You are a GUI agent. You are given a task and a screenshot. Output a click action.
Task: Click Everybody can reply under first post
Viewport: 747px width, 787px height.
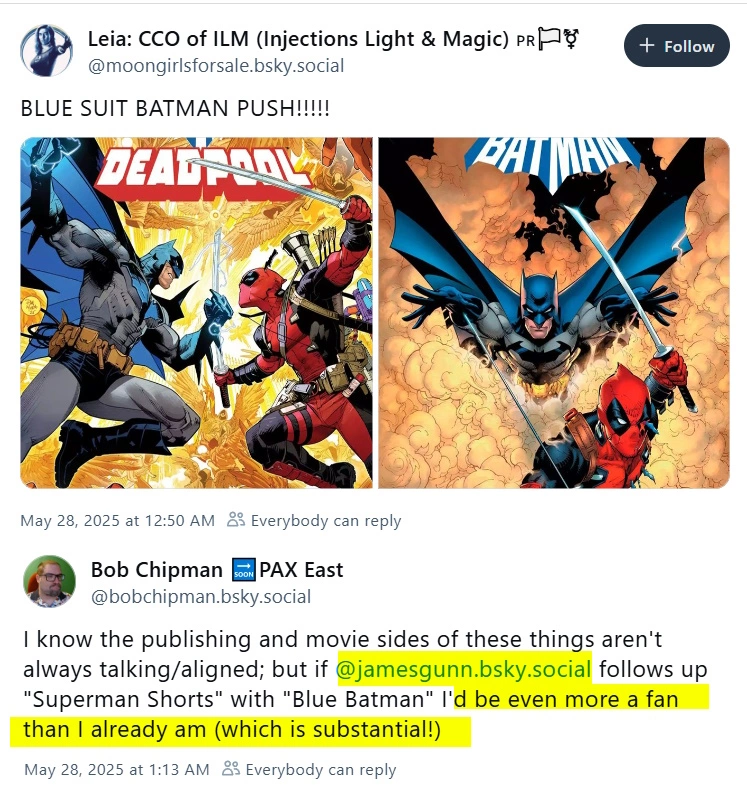click(326, 520)
